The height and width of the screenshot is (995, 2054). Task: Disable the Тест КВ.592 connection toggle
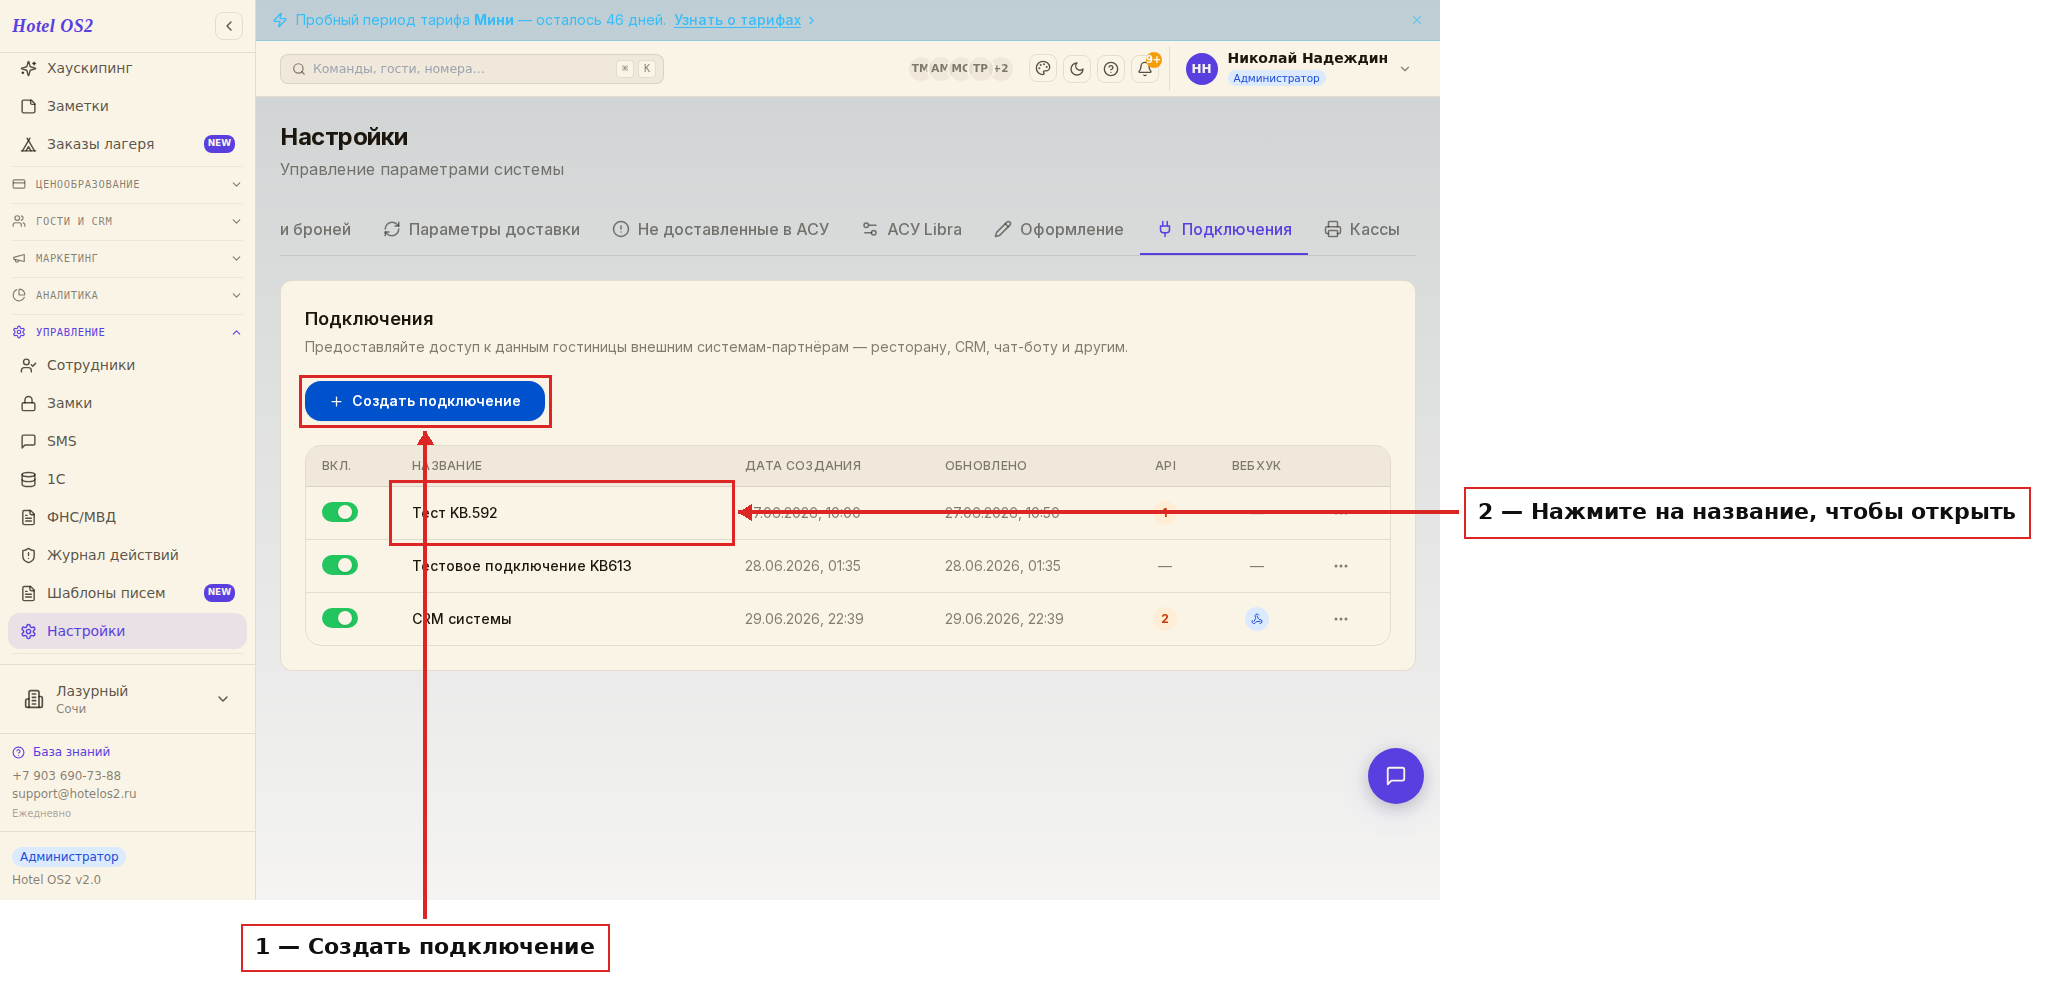click(x=340, y=512)
